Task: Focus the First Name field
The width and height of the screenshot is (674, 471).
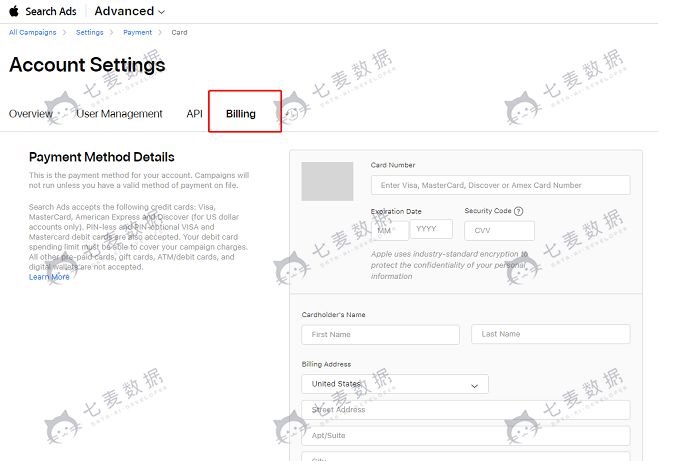Action: 380,334
